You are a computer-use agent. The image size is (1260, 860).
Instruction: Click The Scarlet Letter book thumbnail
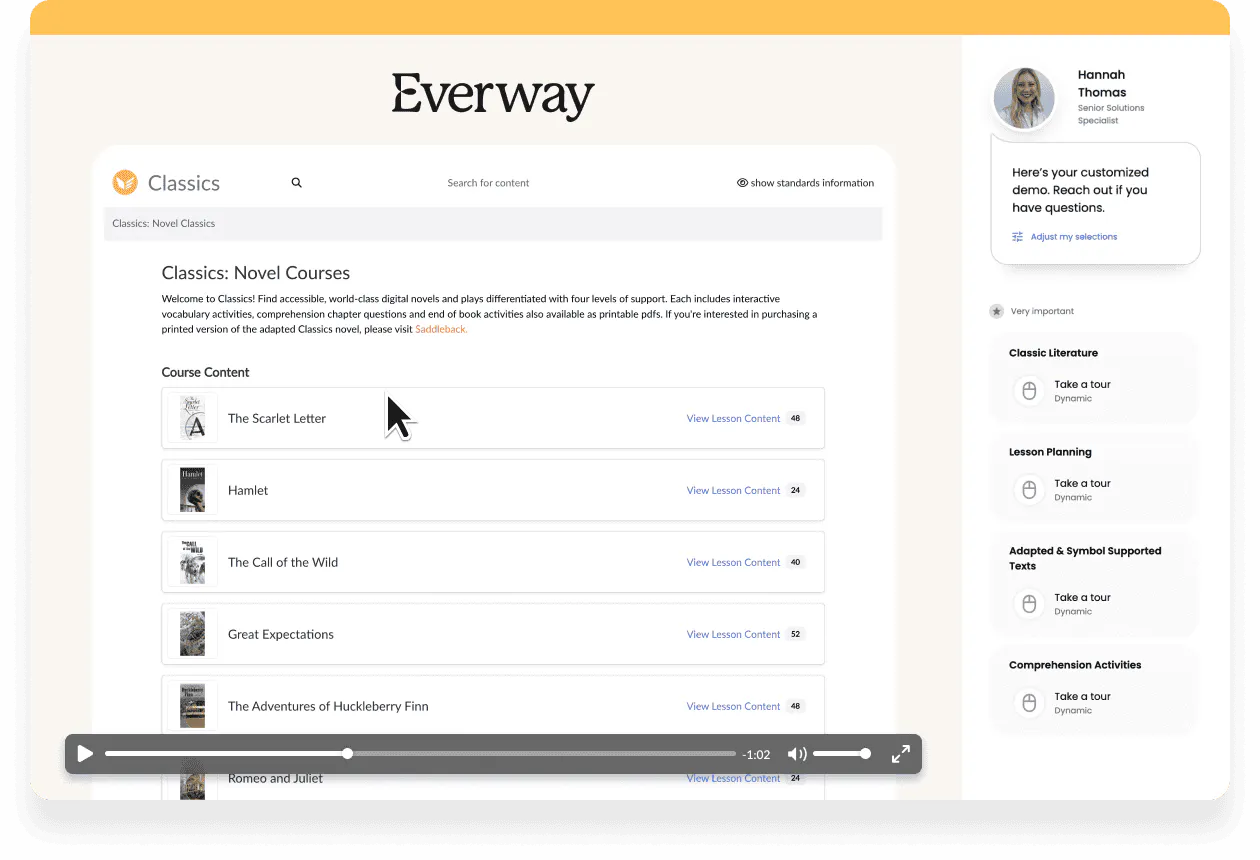click(192, 418)
